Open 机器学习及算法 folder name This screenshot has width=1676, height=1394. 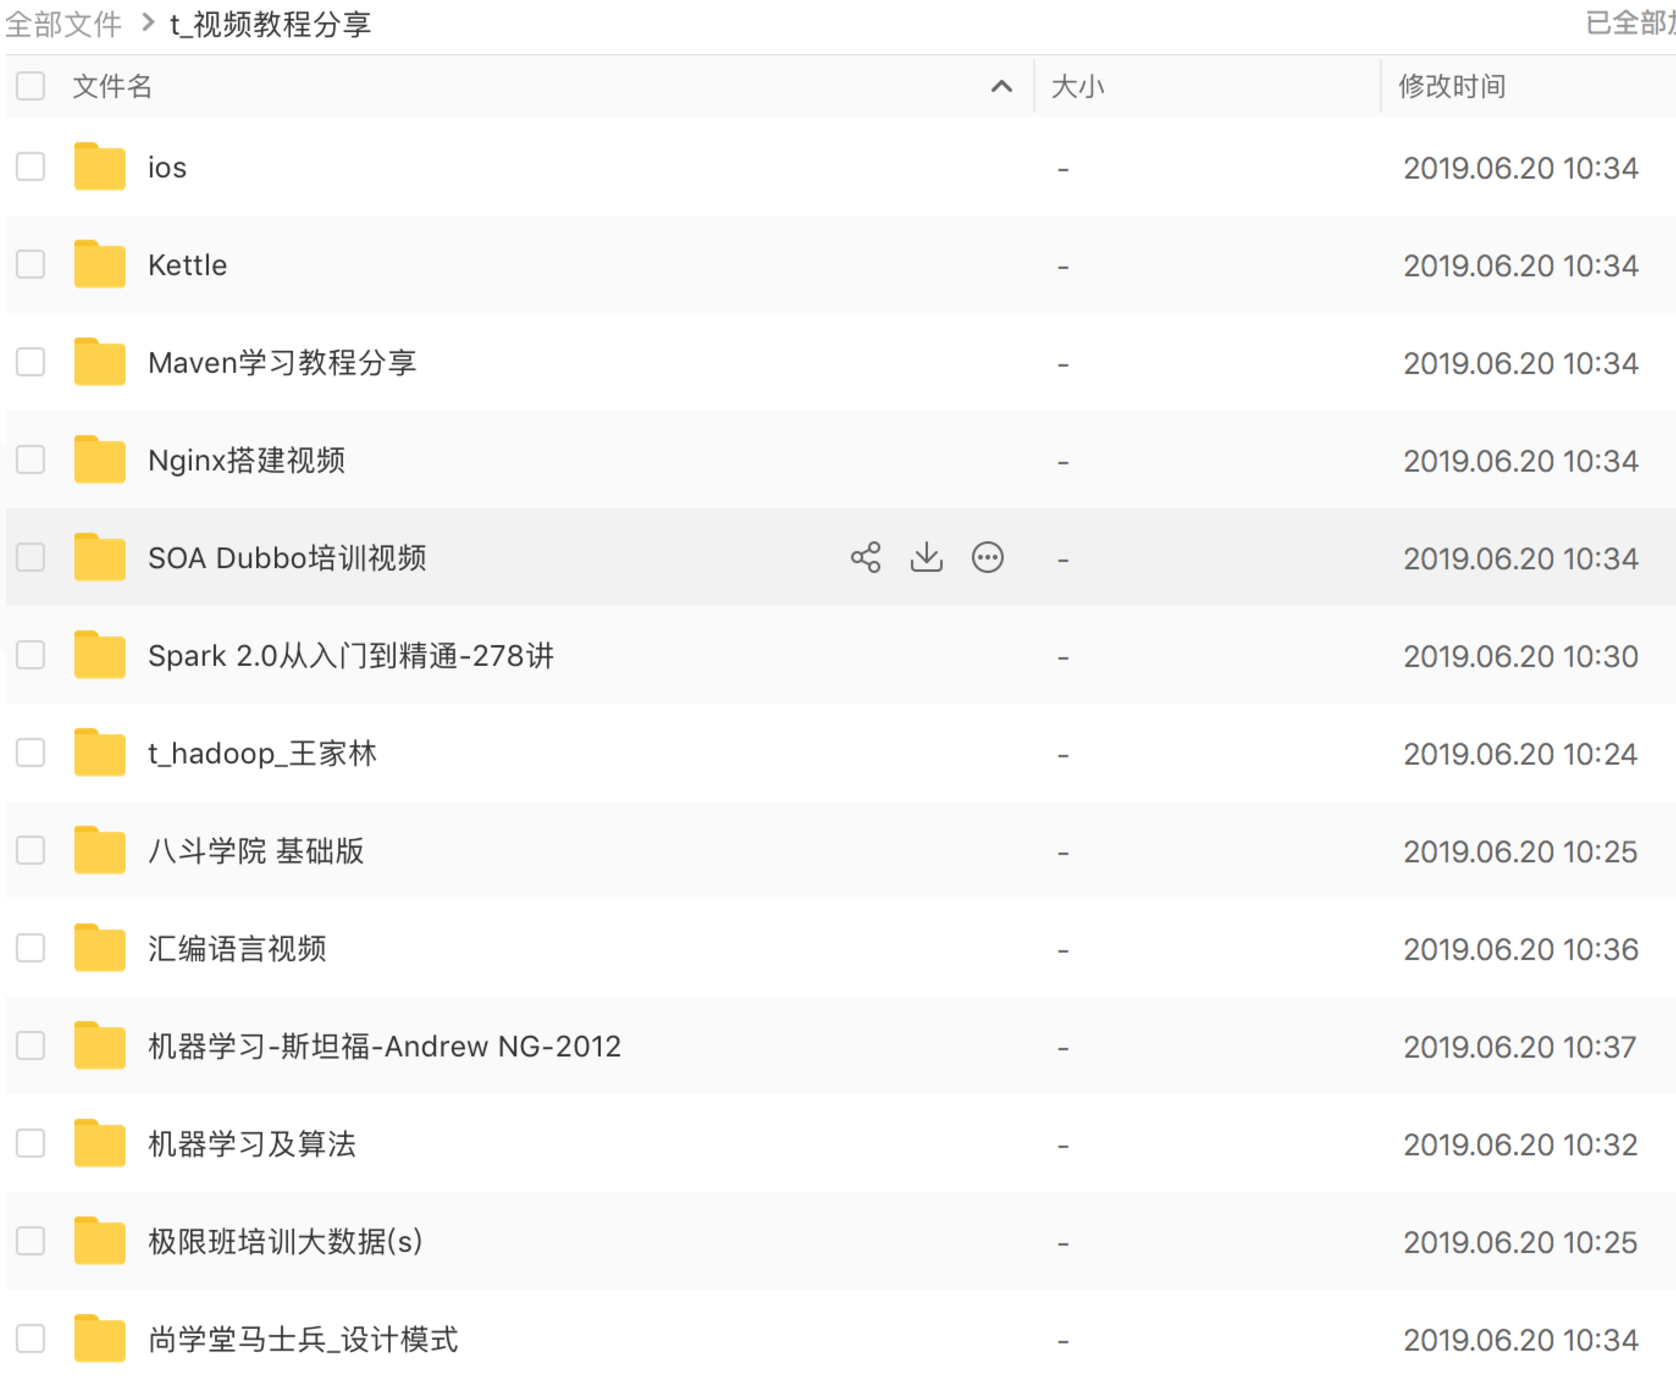click(252, 1143)
